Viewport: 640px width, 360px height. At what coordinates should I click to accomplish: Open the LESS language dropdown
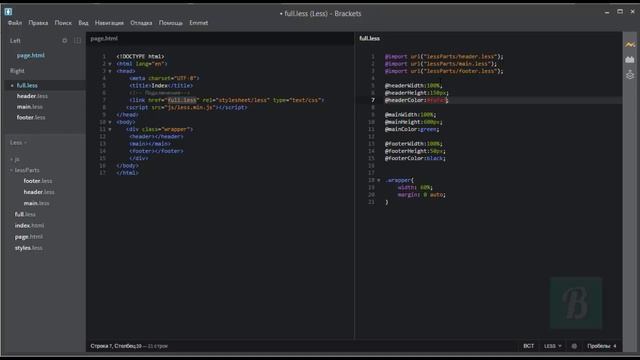pos(553,346)
